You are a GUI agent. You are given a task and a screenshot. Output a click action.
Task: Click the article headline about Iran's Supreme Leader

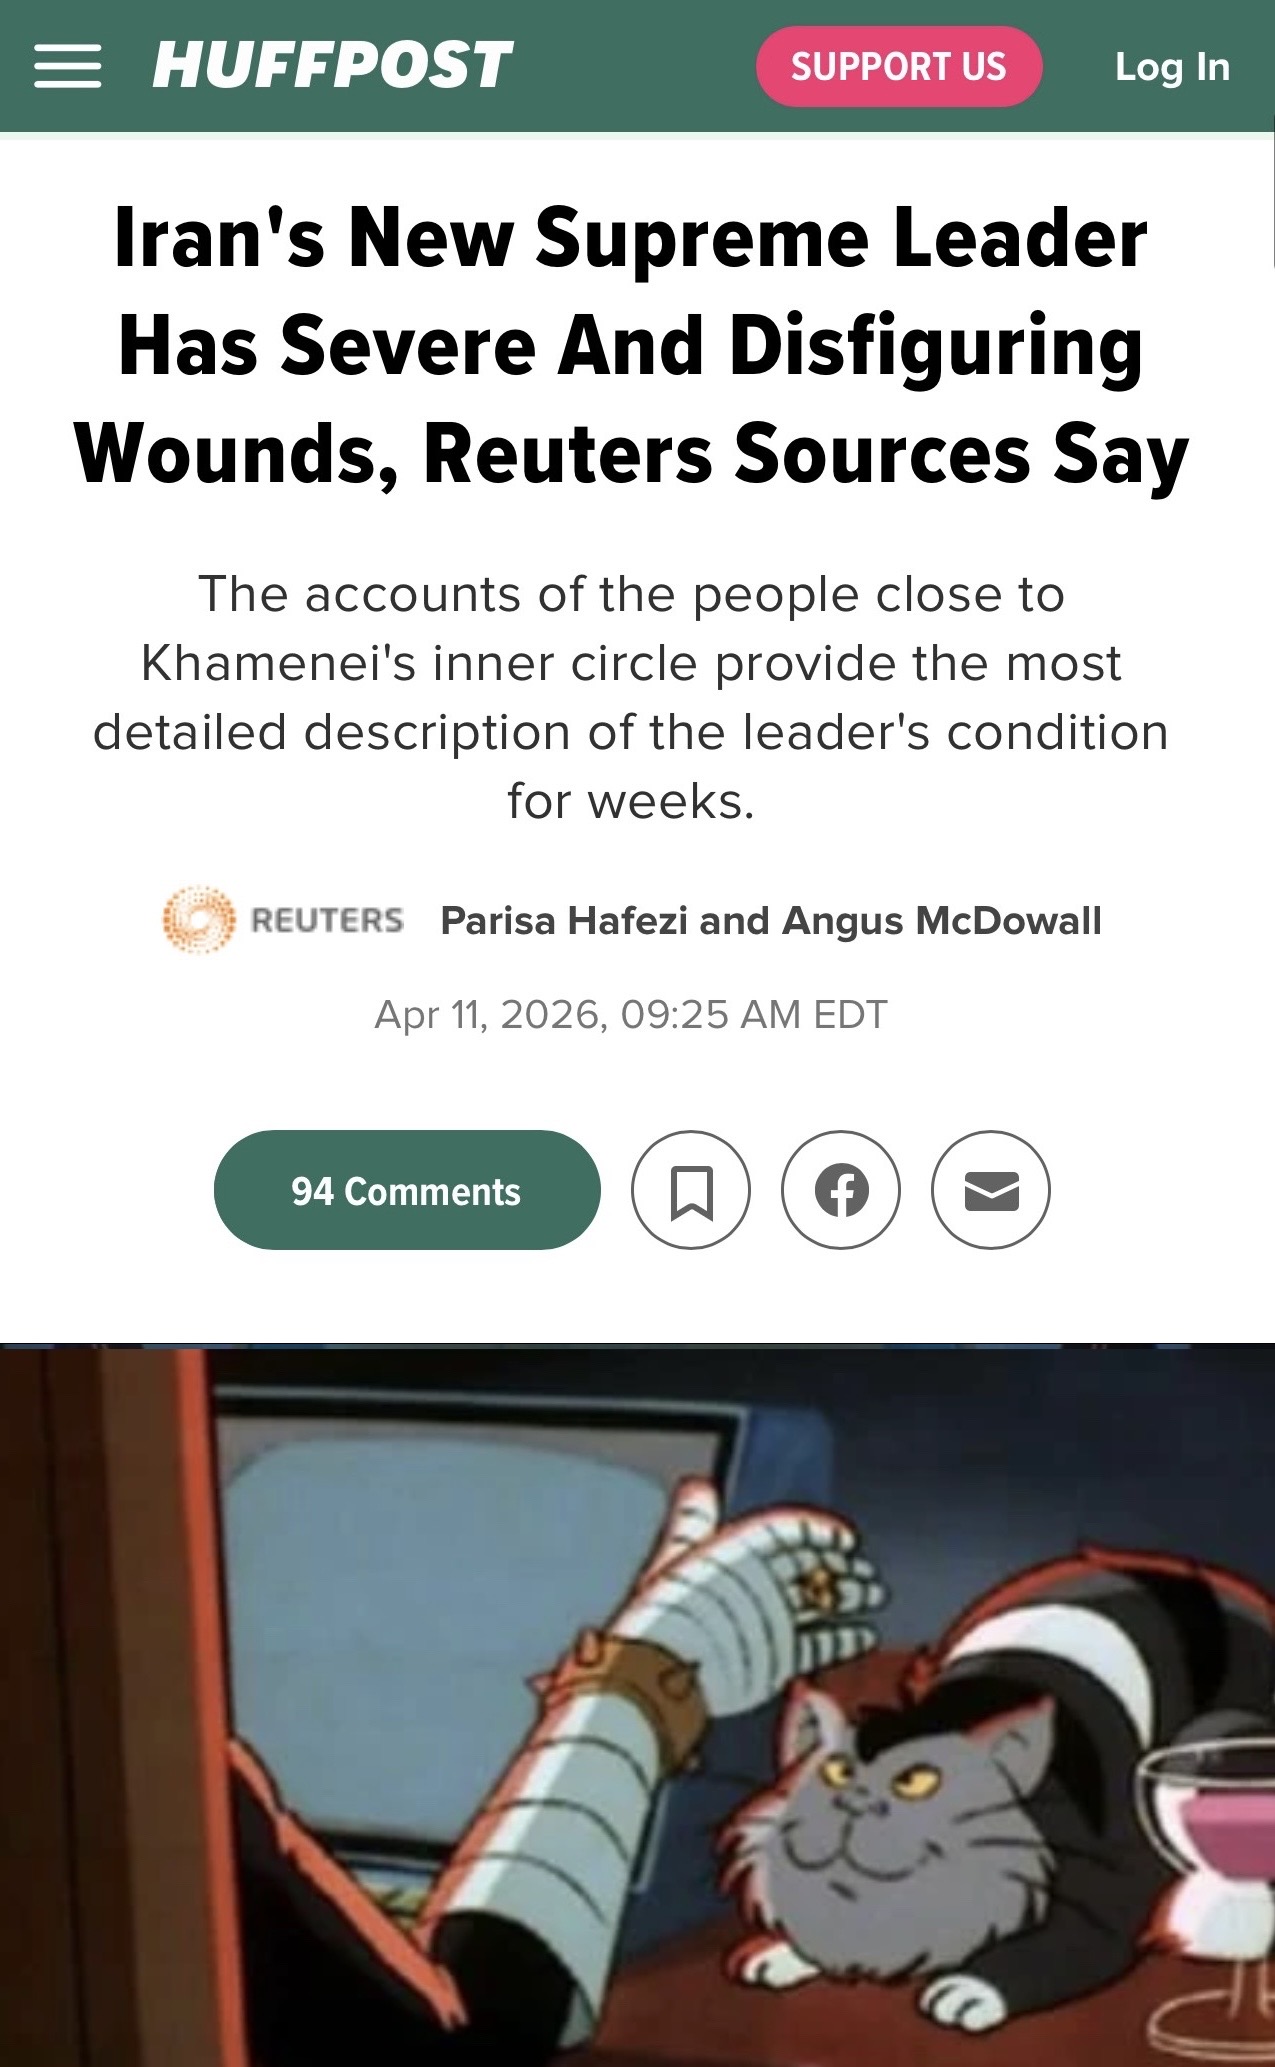pos(632,347)
